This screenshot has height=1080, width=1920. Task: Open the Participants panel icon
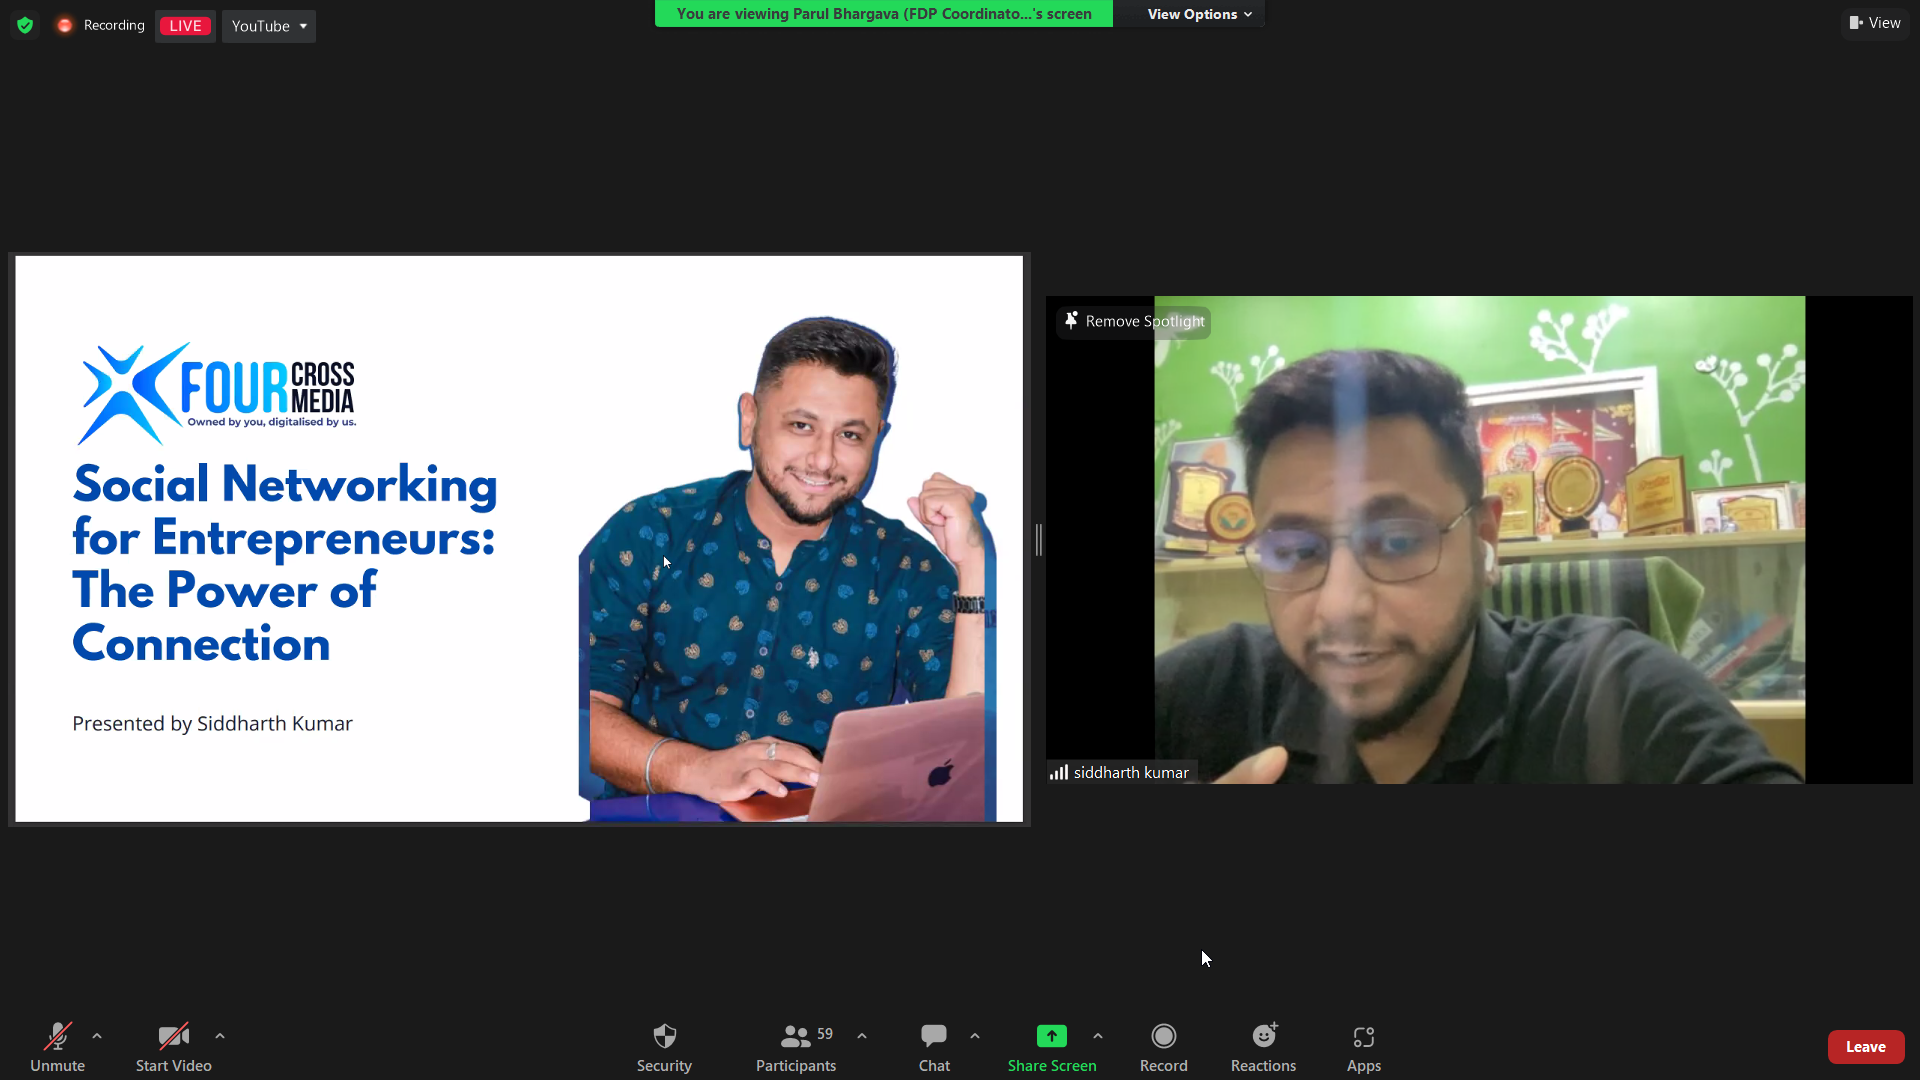click(x=795, y=1036)
